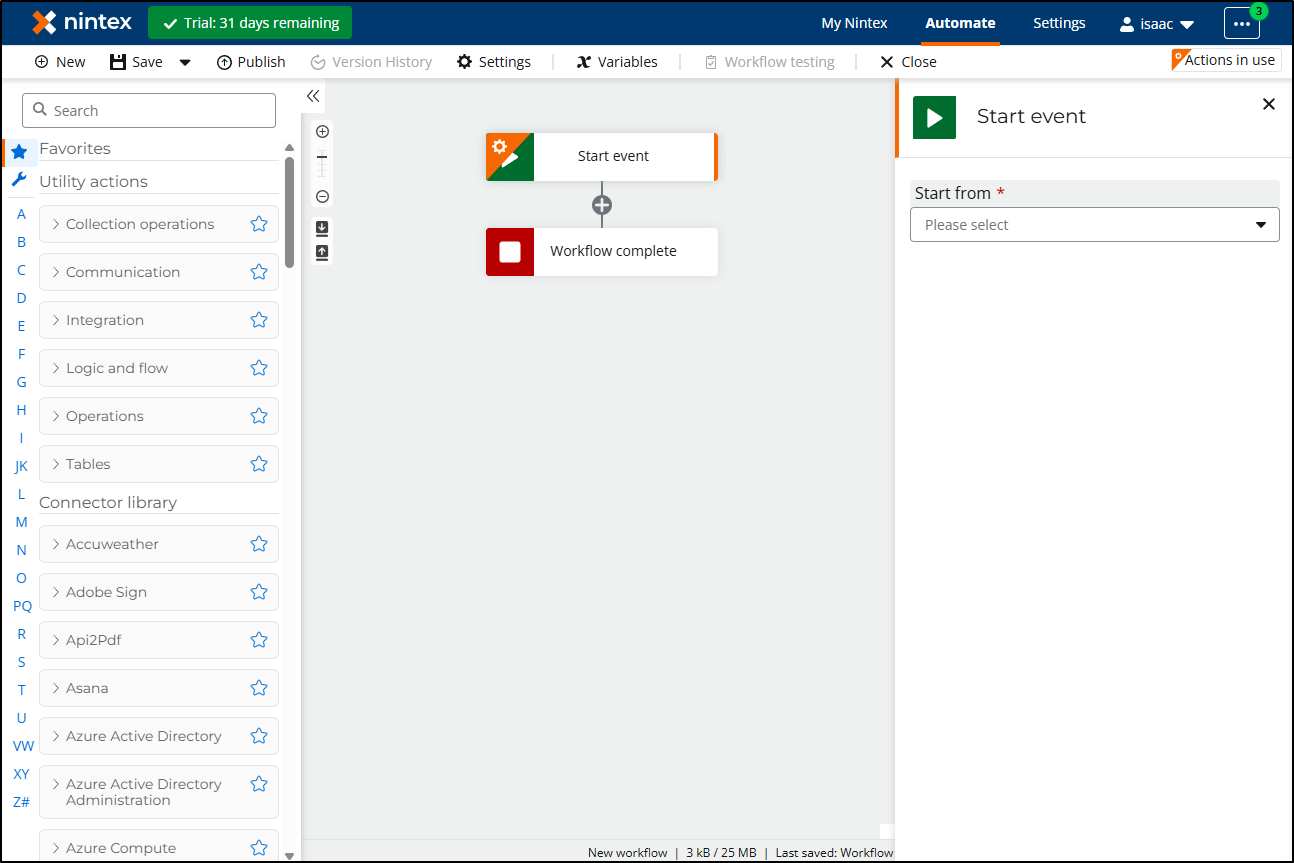Screen dimensions: 1294x863
Task: Create a New workflow
Action: point(60,62)
